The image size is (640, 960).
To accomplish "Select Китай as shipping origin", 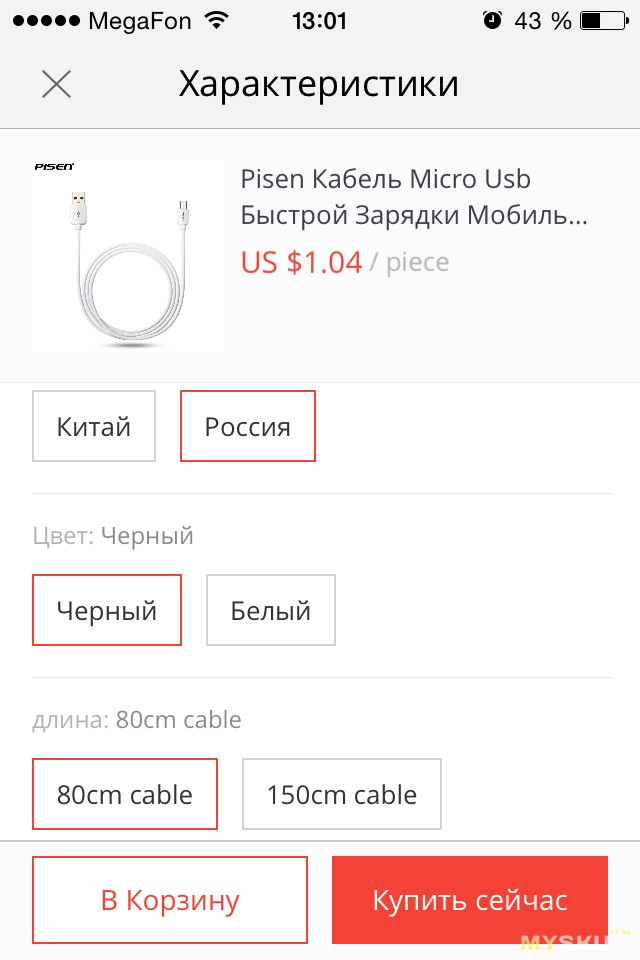I will point(94,426).
